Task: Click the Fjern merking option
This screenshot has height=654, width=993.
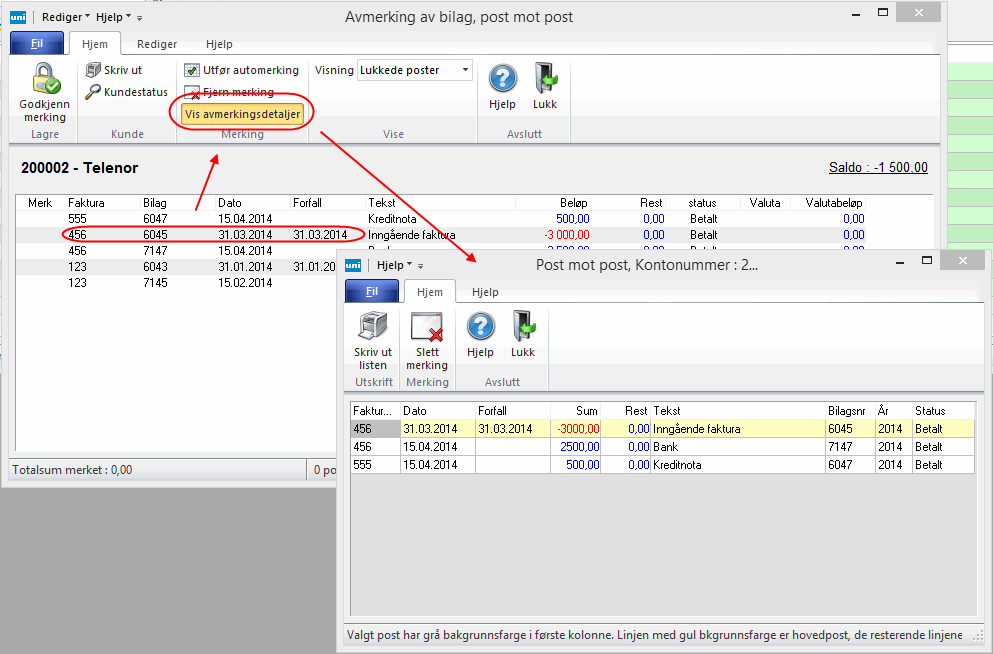Action: (238, 92)
